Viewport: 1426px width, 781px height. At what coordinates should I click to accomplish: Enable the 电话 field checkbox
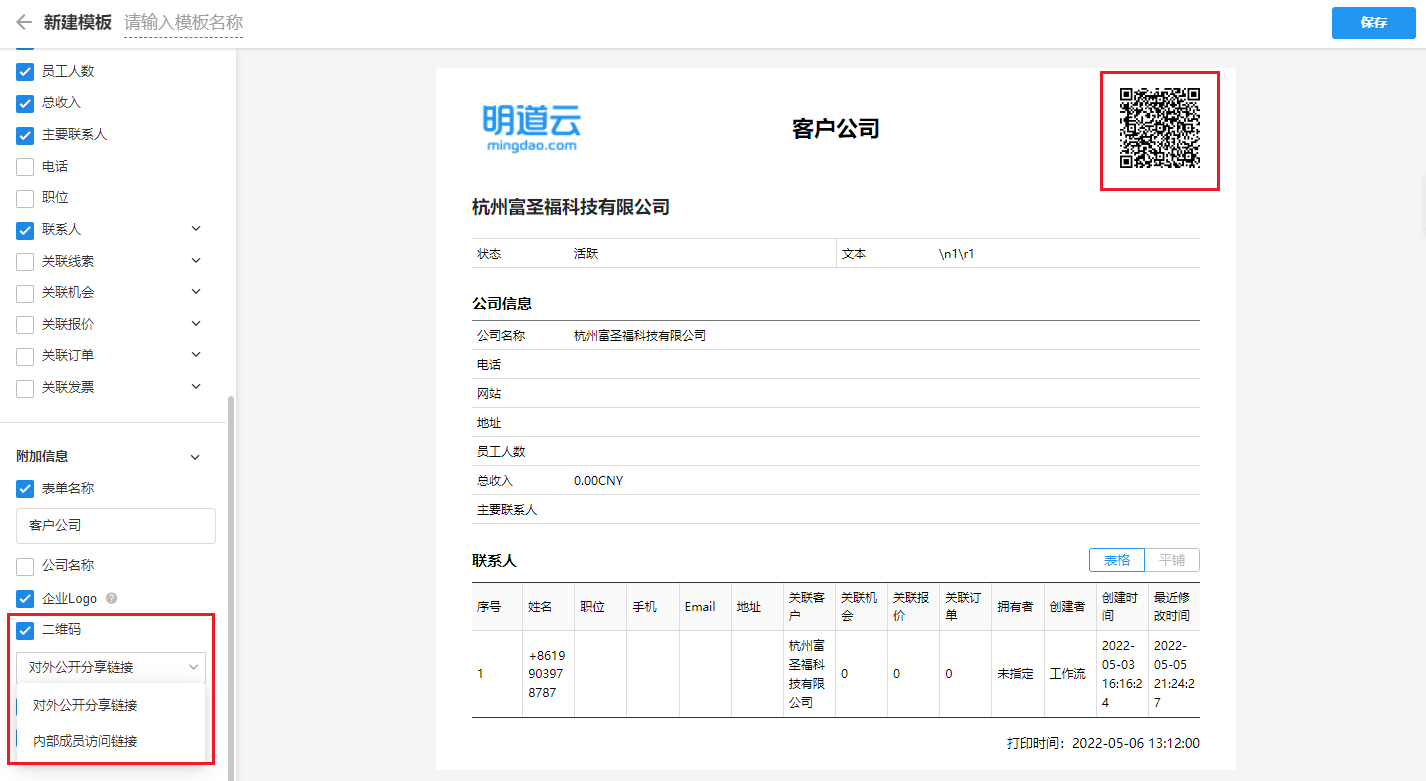coord(26,167)
